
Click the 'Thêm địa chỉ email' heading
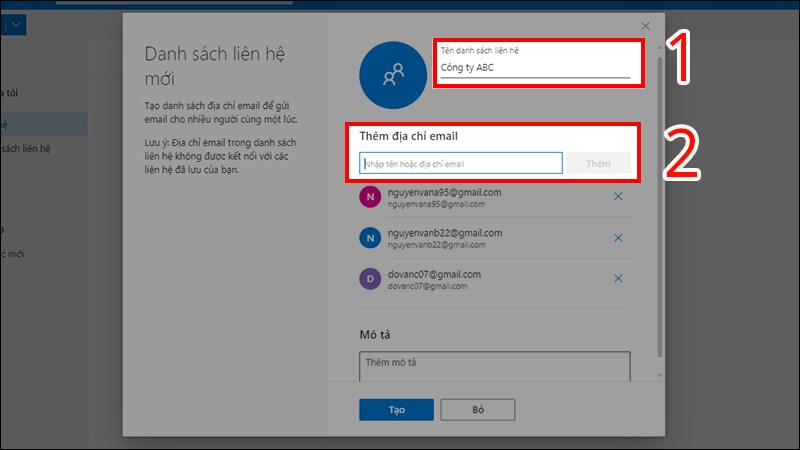click(408, 136)
